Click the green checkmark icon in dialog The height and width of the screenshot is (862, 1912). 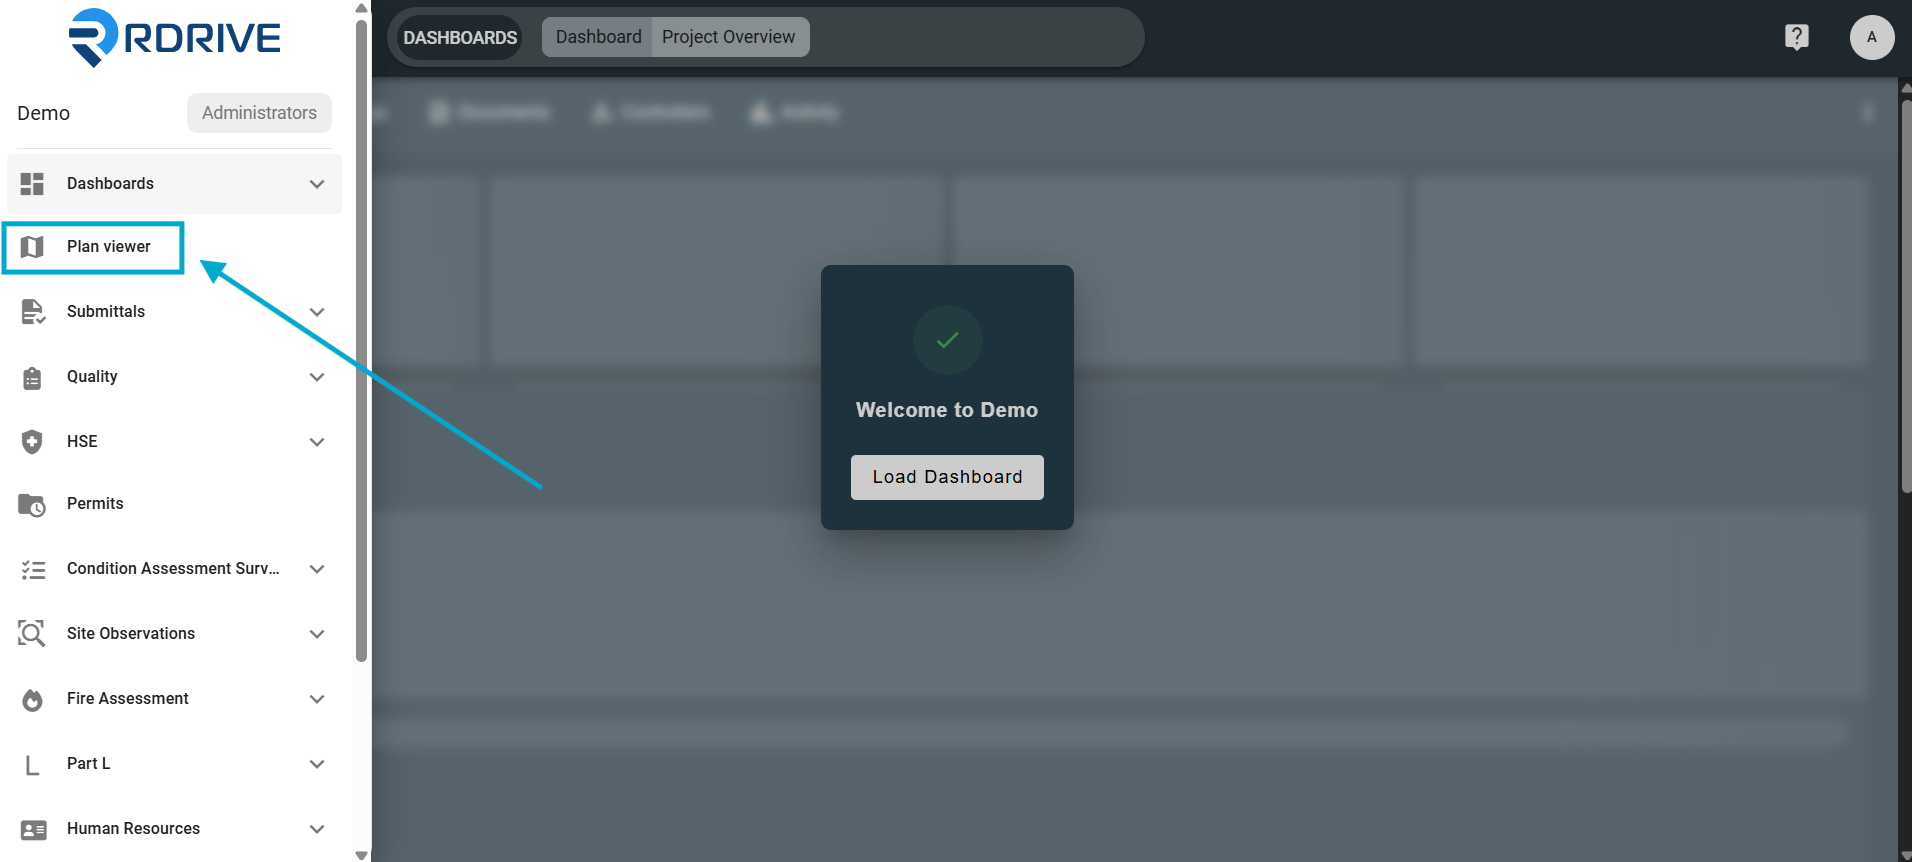[947, 340]
